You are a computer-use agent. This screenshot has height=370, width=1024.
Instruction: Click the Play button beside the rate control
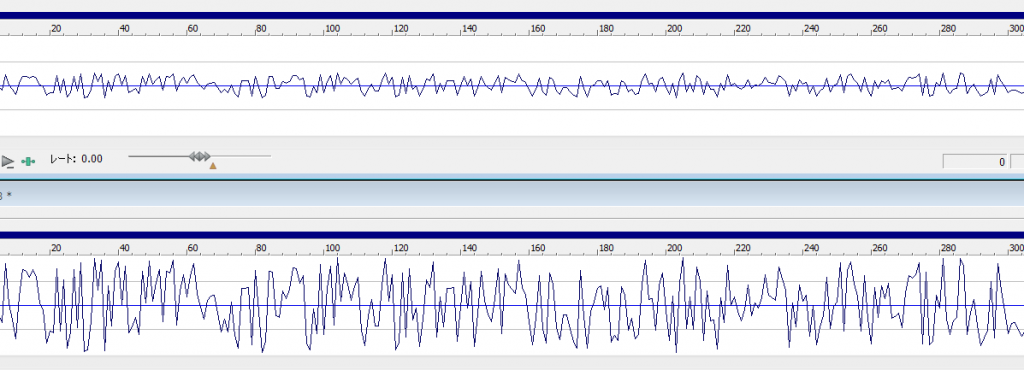7,161
